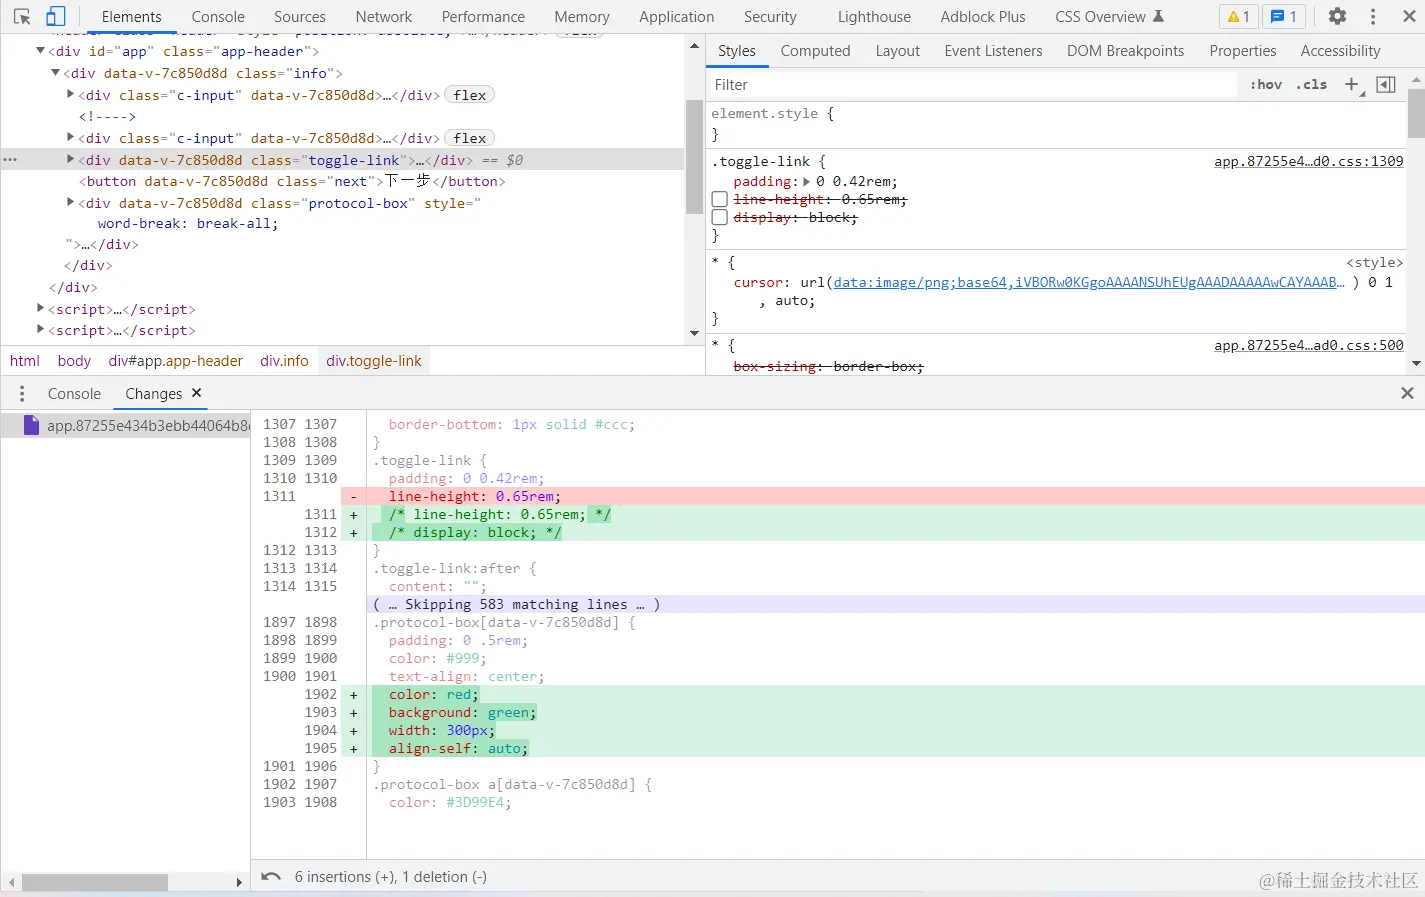The width and height of the screenshot is (1425, 897).
Task: Expand the toggle-link div node
Action: [70, 160]
